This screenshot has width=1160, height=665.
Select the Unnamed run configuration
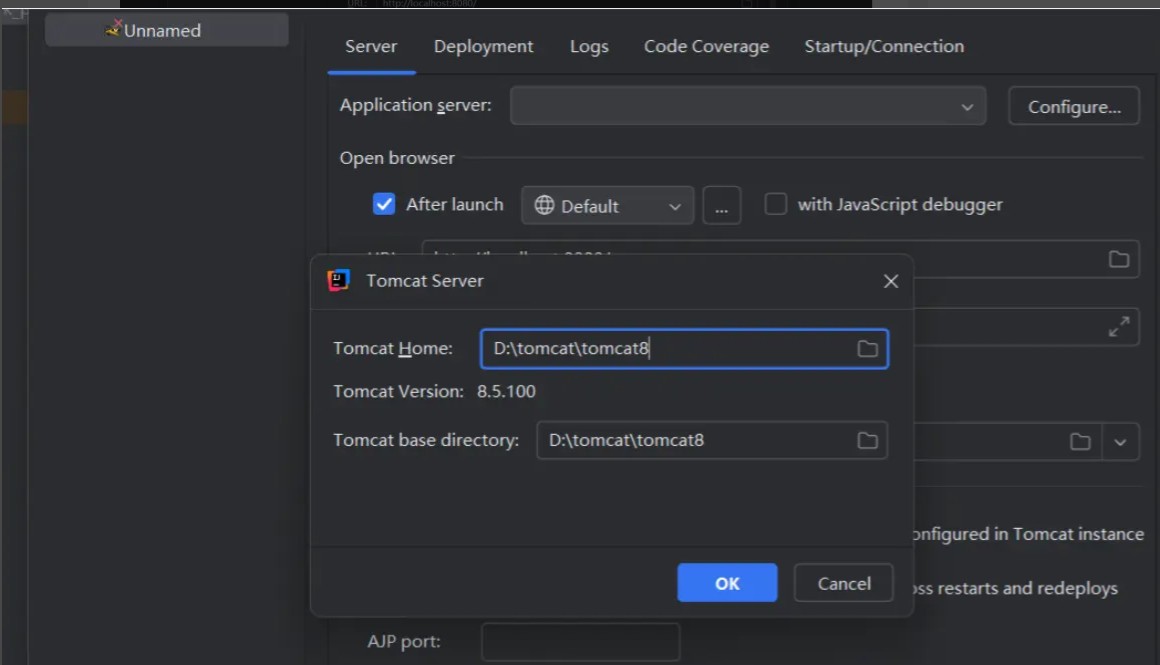click(x=166, y=30)
